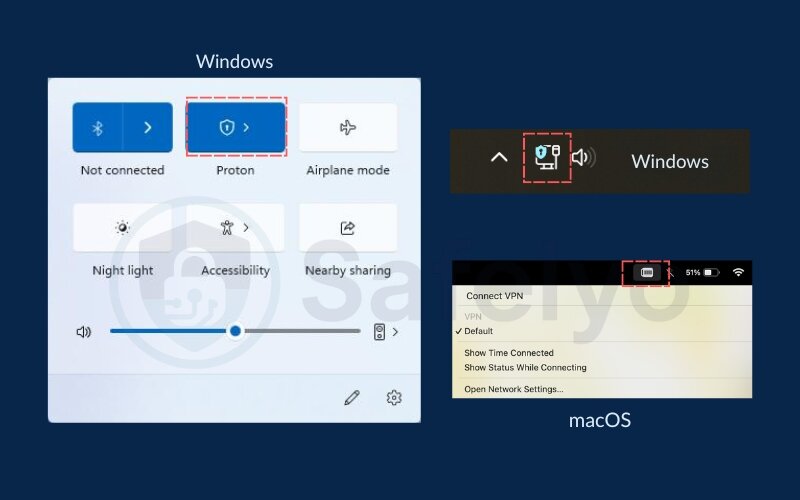Click the volume slider track
The width and height of the screenshot is (800, 500).
pos(300,331)
